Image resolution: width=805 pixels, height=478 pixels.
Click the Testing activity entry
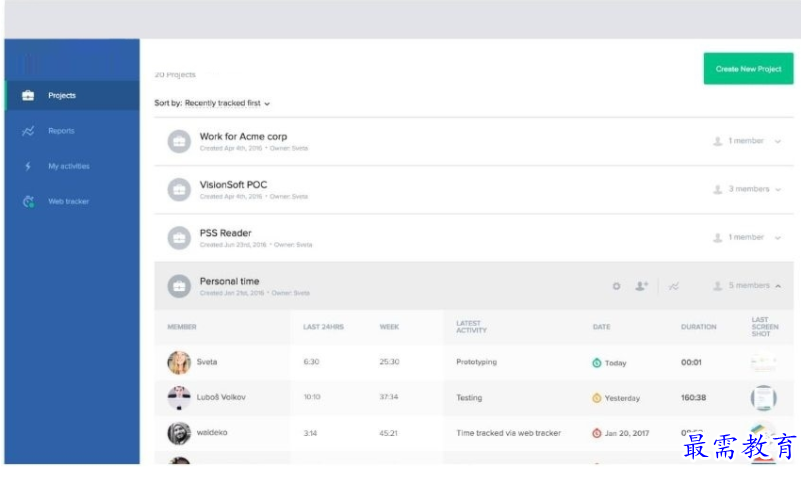469,398
